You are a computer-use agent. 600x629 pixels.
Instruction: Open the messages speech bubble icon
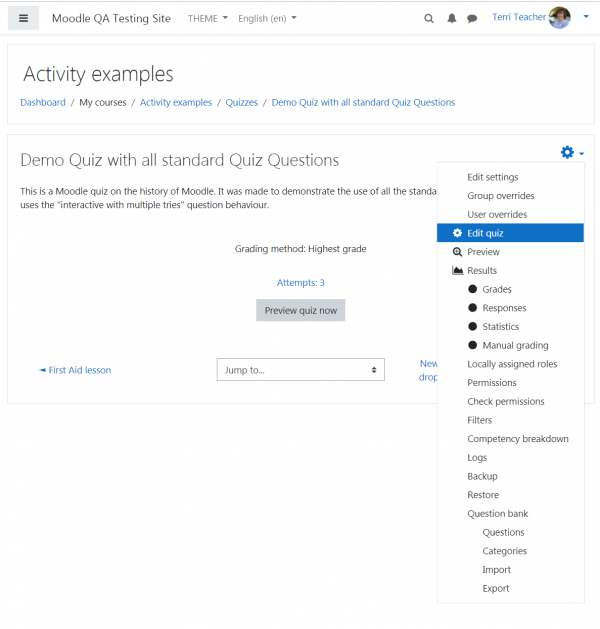point(472,18)
